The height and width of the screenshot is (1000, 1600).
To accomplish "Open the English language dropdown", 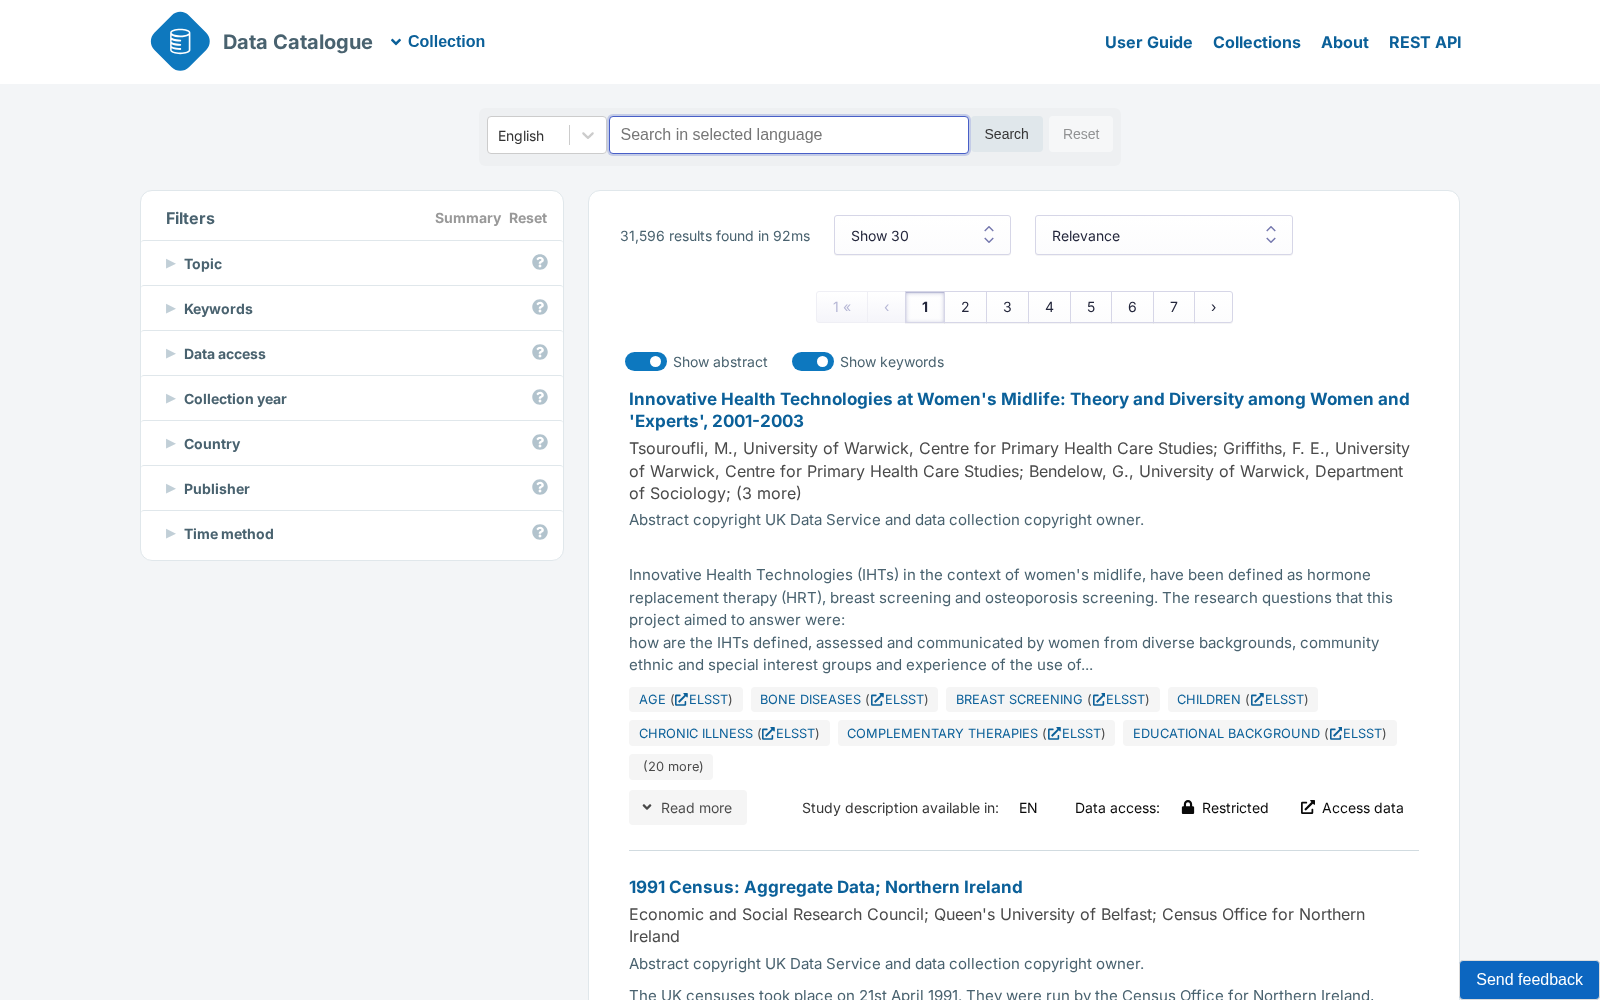I will tap(547, 135).
